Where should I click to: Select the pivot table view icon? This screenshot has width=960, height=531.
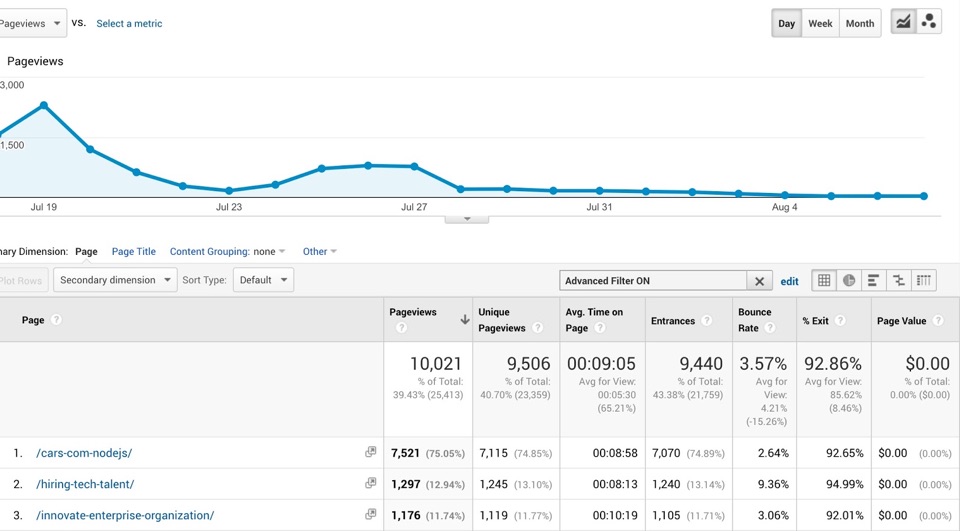924,281
